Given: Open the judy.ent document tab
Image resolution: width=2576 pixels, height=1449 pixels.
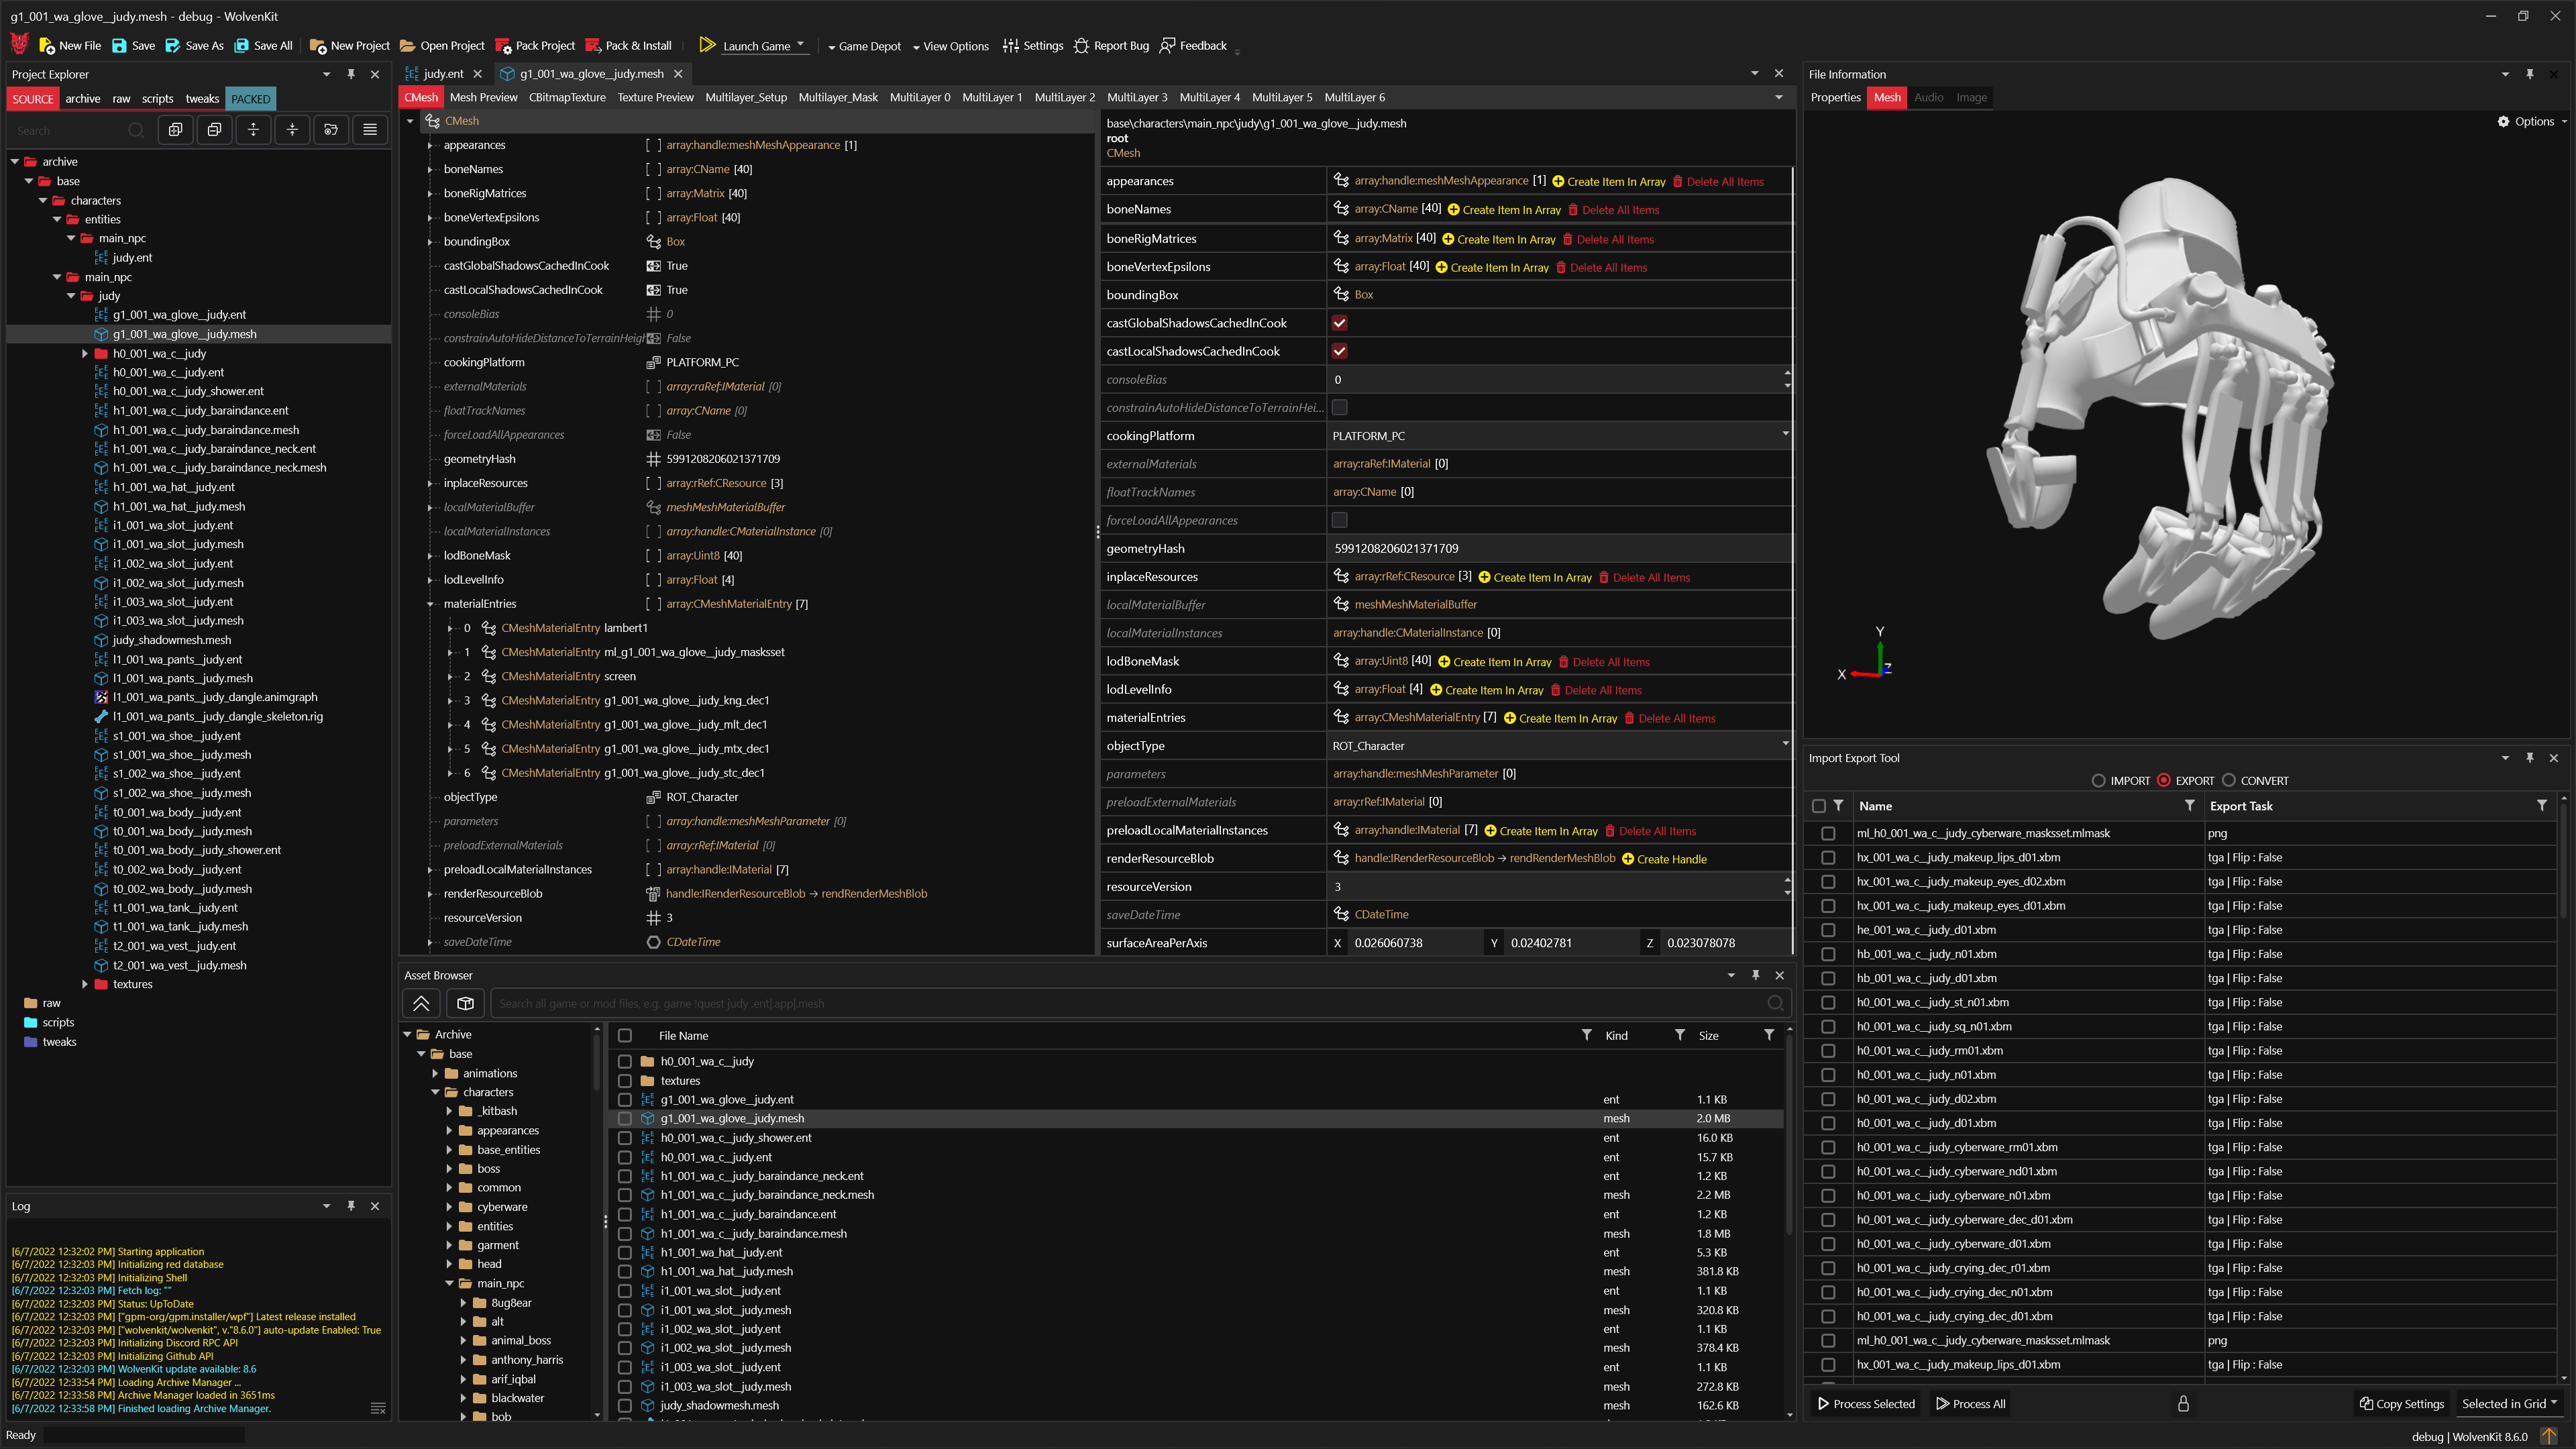Looking at the screenshot, I should (441, 74).
